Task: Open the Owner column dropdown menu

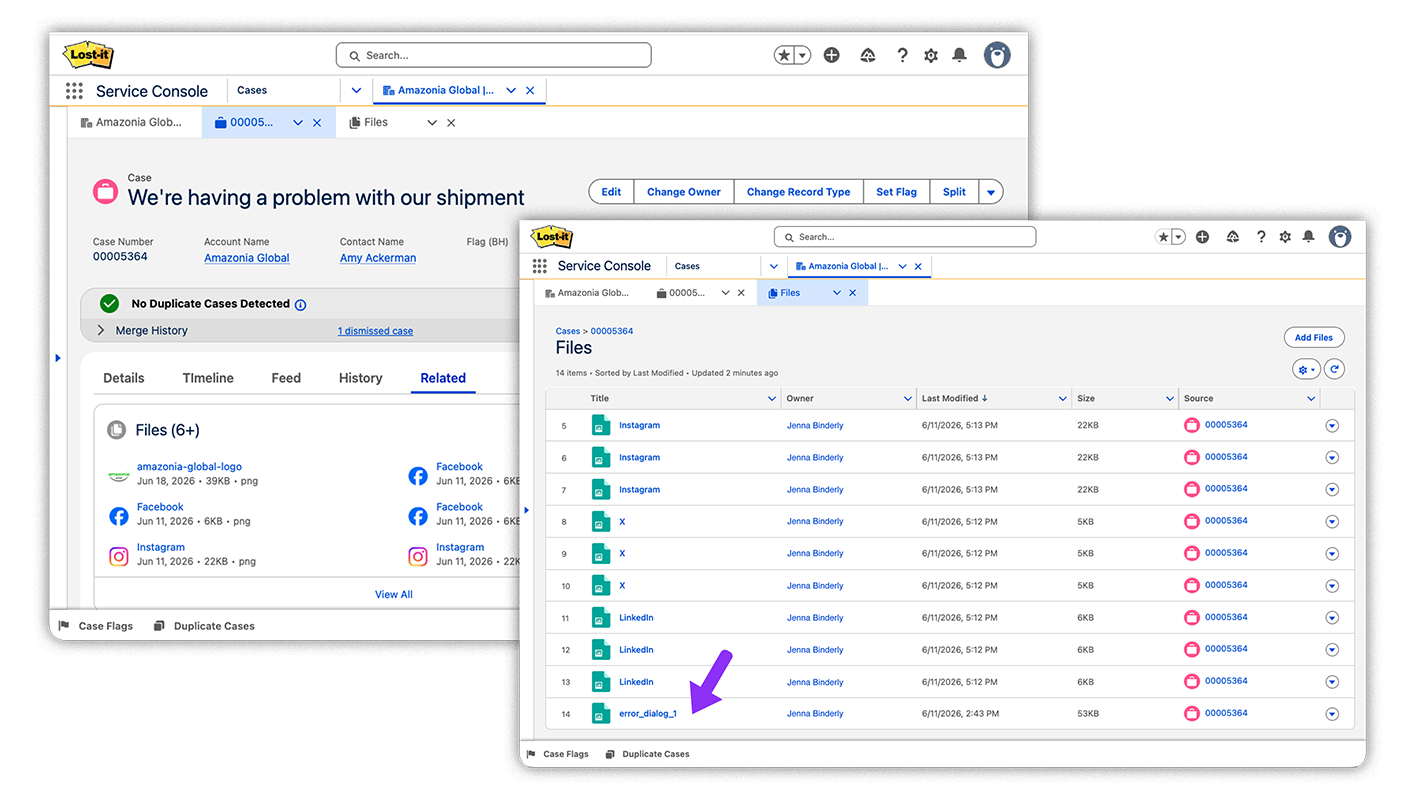Action: pyautogui.click(x=908, y=398)
